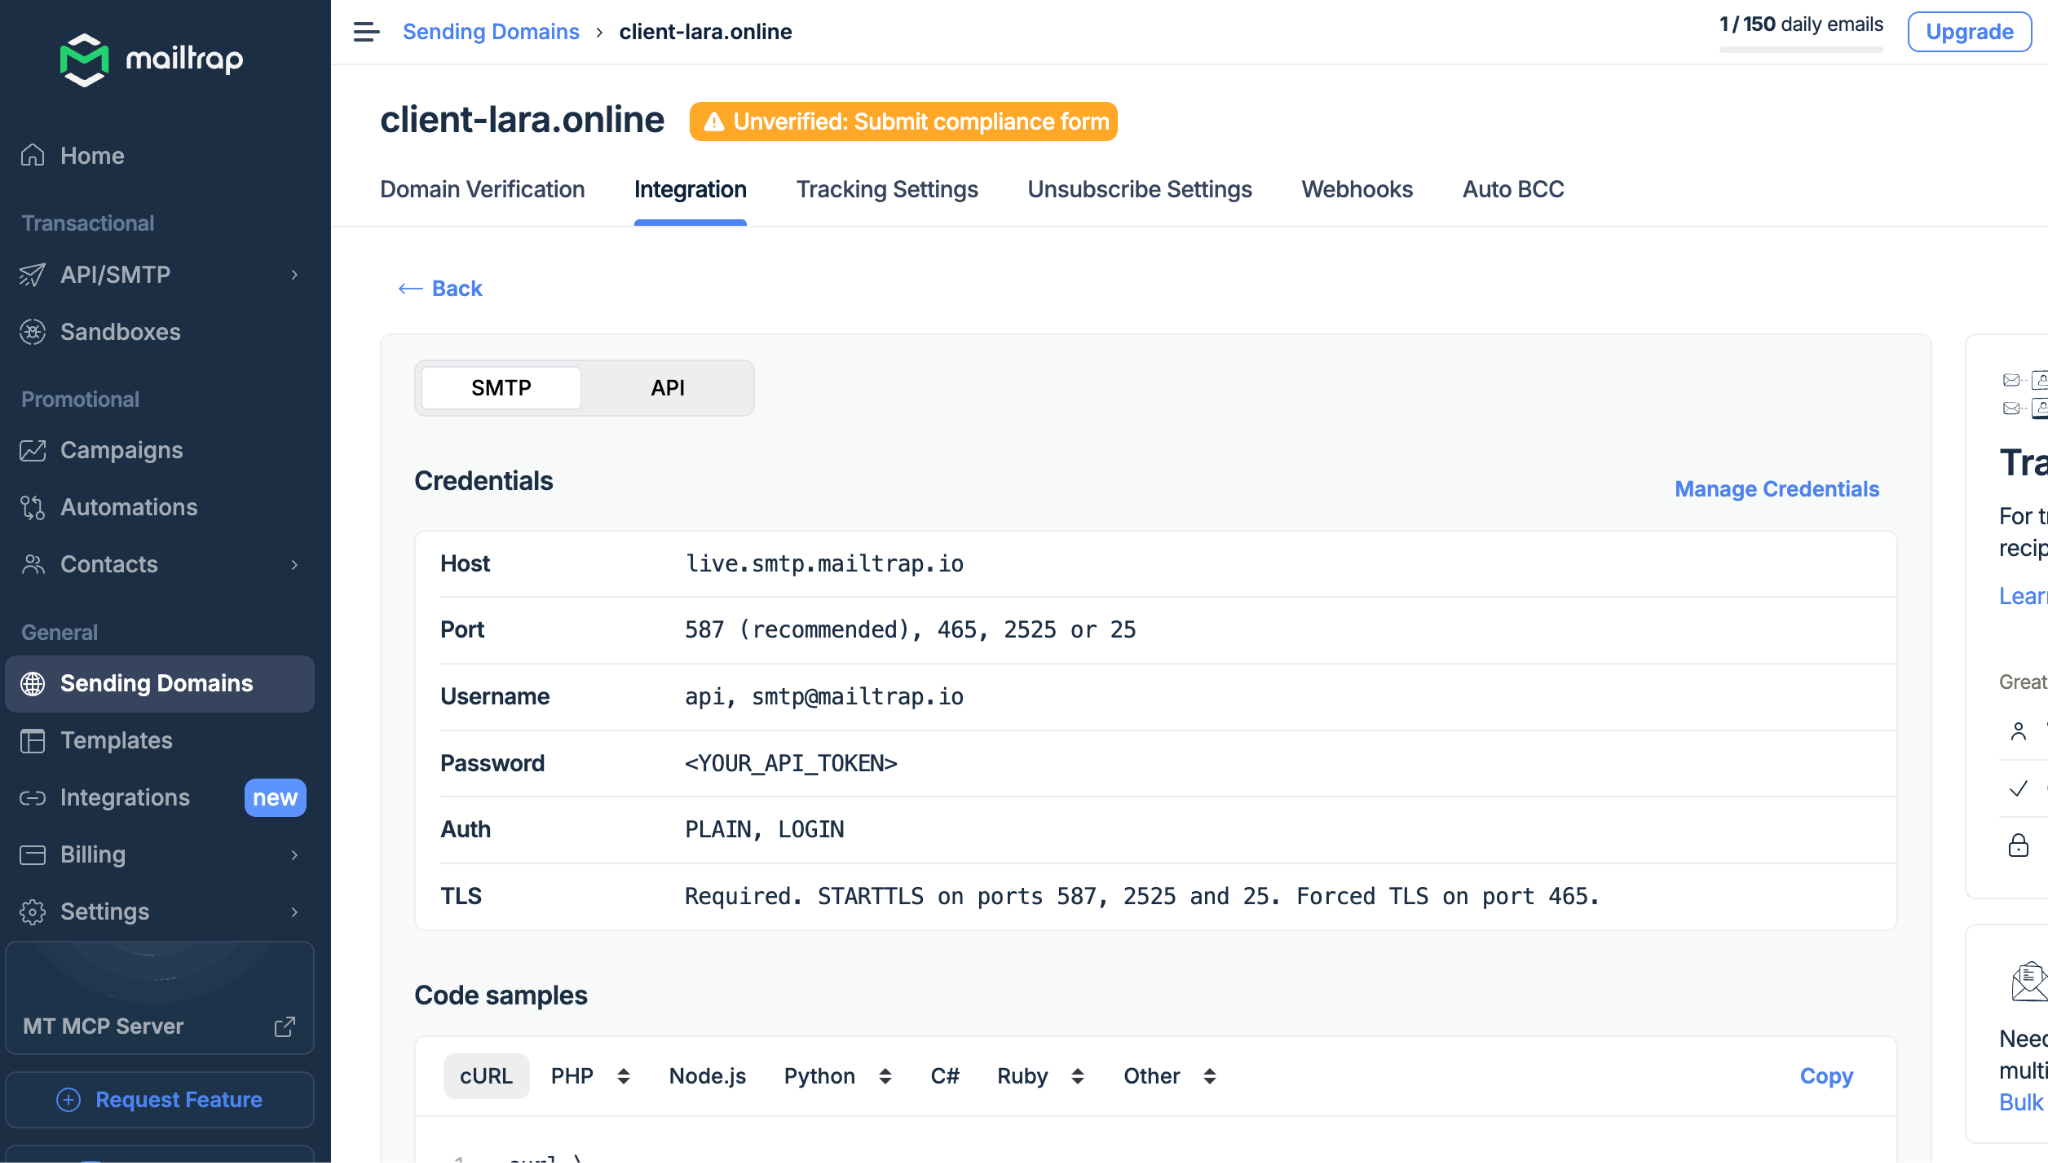
Task: Open Templates from sidebar icon
Action: tap(33, 740)
